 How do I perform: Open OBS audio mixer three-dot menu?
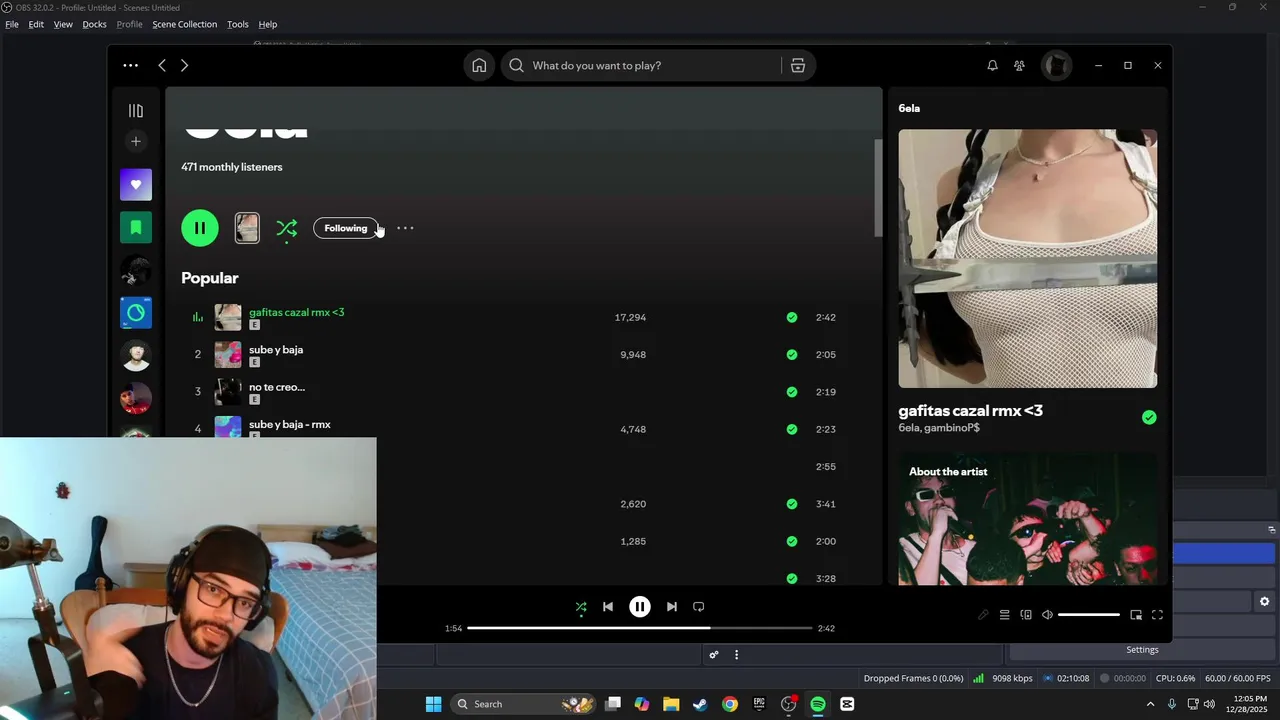click(x=737, y=655)
